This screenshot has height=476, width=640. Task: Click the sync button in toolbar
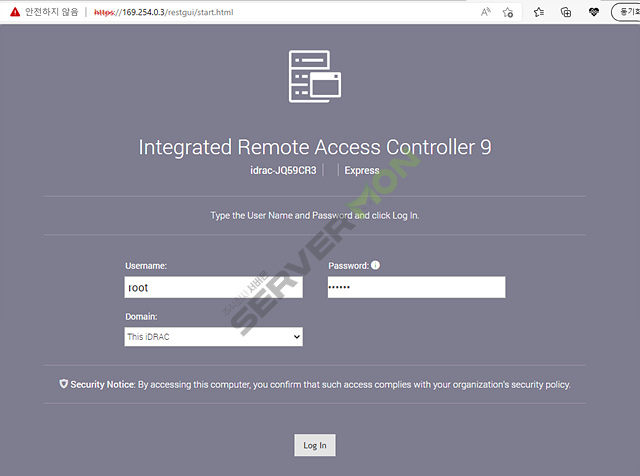pyautogui.click(x=626, y=12)
